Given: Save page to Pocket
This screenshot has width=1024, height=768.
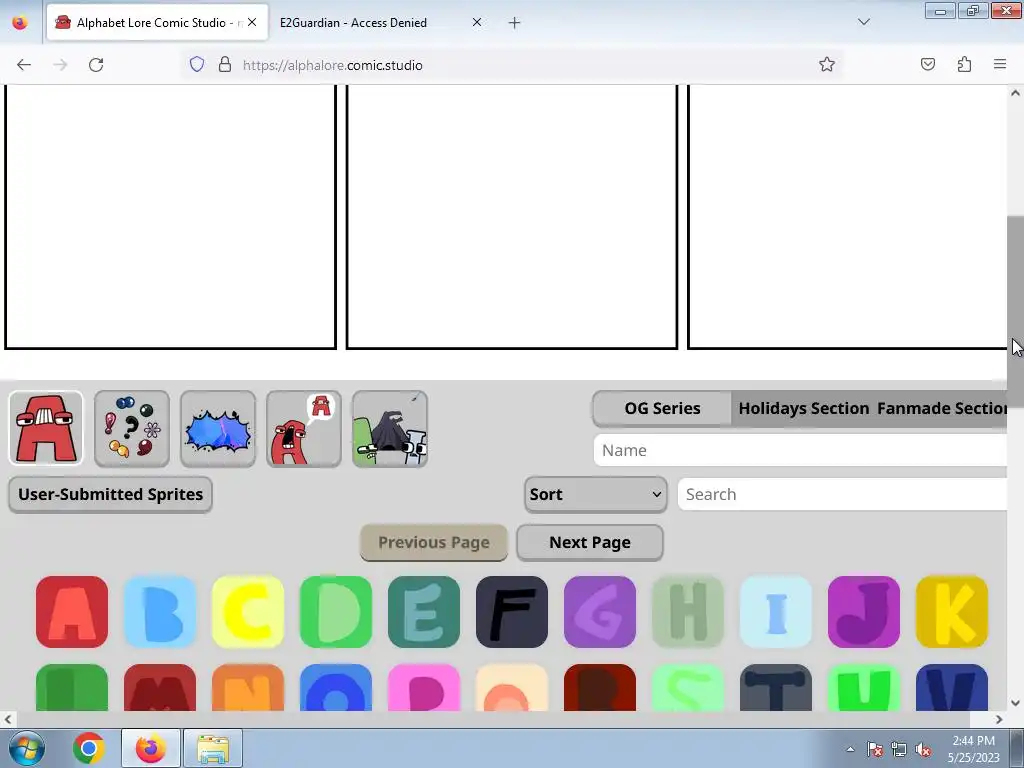Looking at the screenshot, I should pos(928,64).
